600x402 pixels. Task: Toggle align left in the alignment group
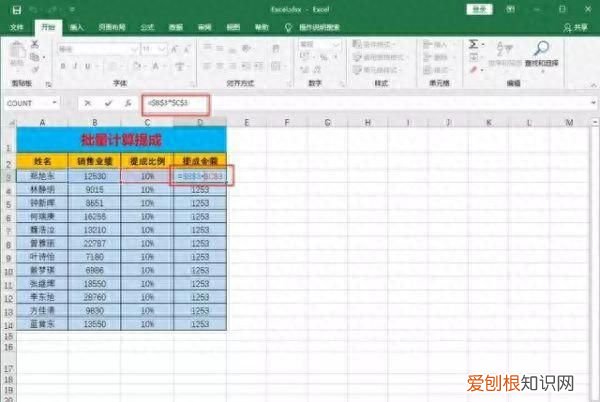[207, 66]
